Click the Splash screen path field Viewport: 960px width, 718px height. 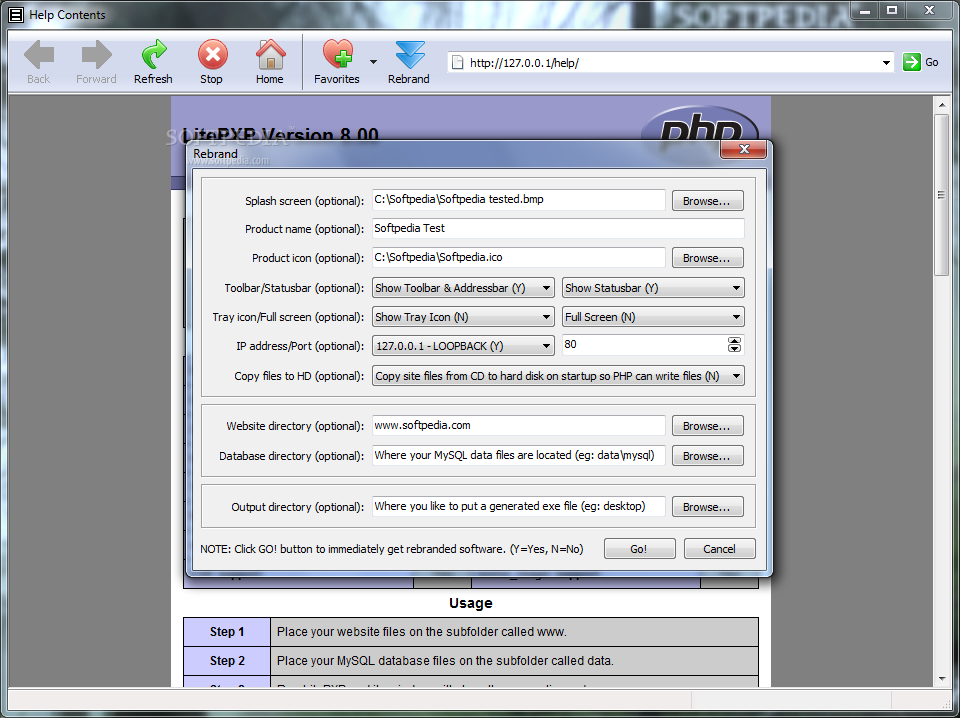[x=519, y=200]
